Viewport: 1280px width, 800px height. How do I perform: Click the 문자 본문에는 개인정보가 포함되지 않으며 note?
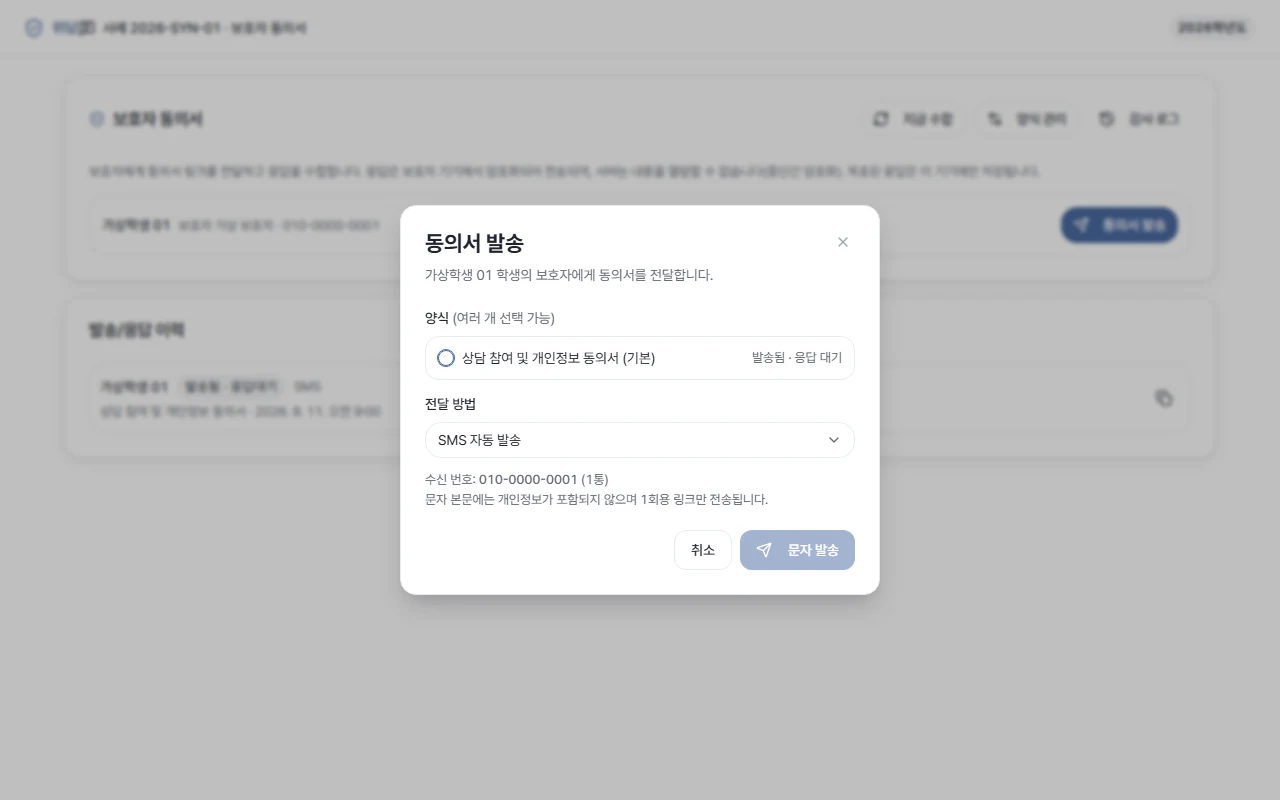(597, 499)
